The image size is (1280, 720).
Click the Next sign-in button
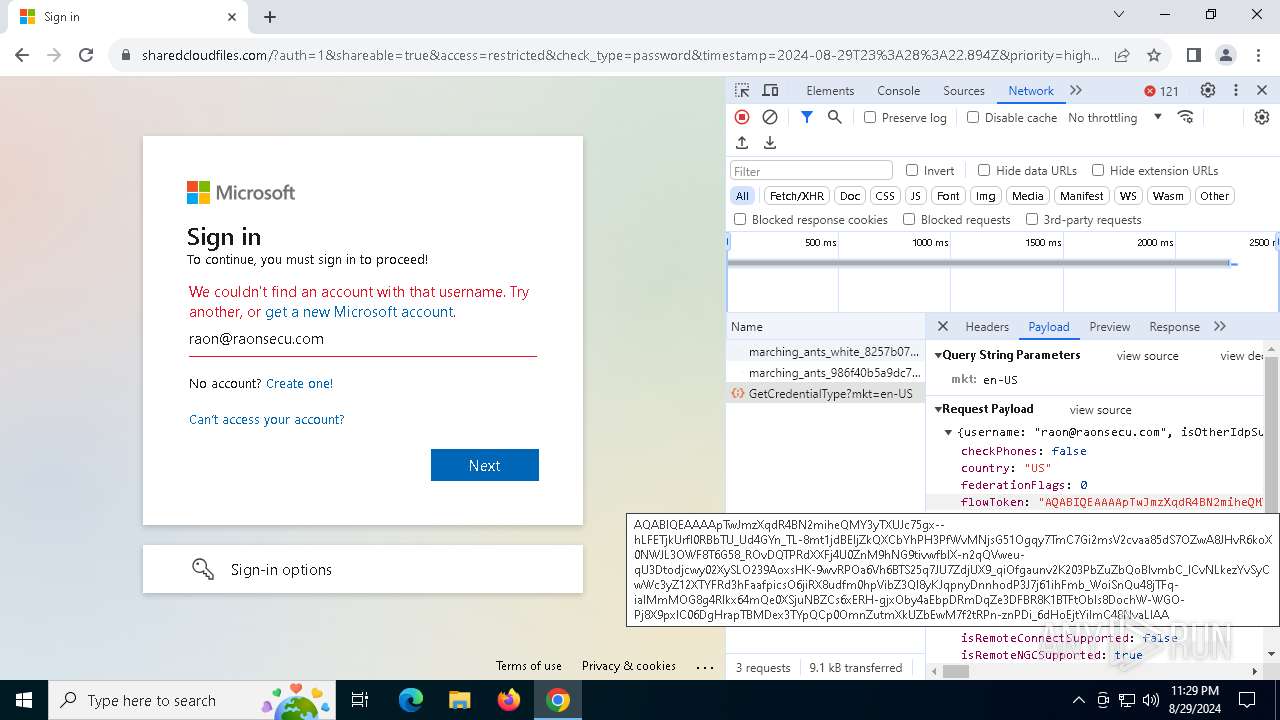tap(485, 465)
